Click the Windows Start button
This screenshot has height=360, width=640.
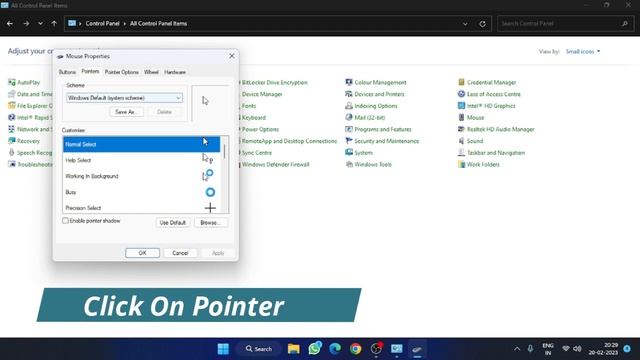pyautogui.click(x=223, y=349)
